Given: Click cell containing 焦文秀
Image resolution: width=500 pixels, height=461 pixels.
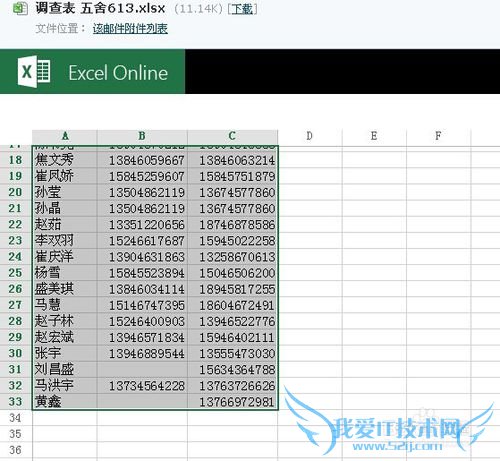Looking at the screenshot, I should coord(65,160).
